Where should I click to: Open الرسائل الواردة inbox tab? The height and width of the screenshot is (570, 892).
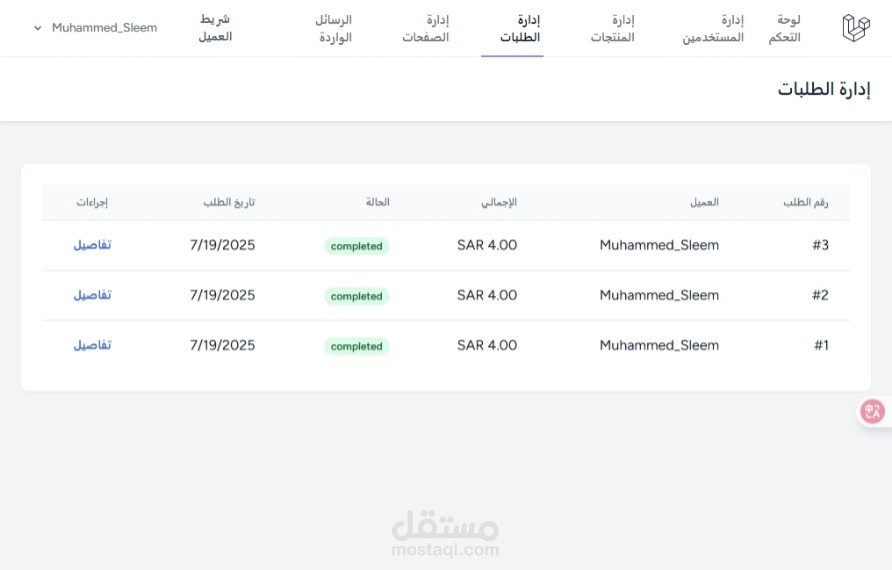tap(334, 28)
